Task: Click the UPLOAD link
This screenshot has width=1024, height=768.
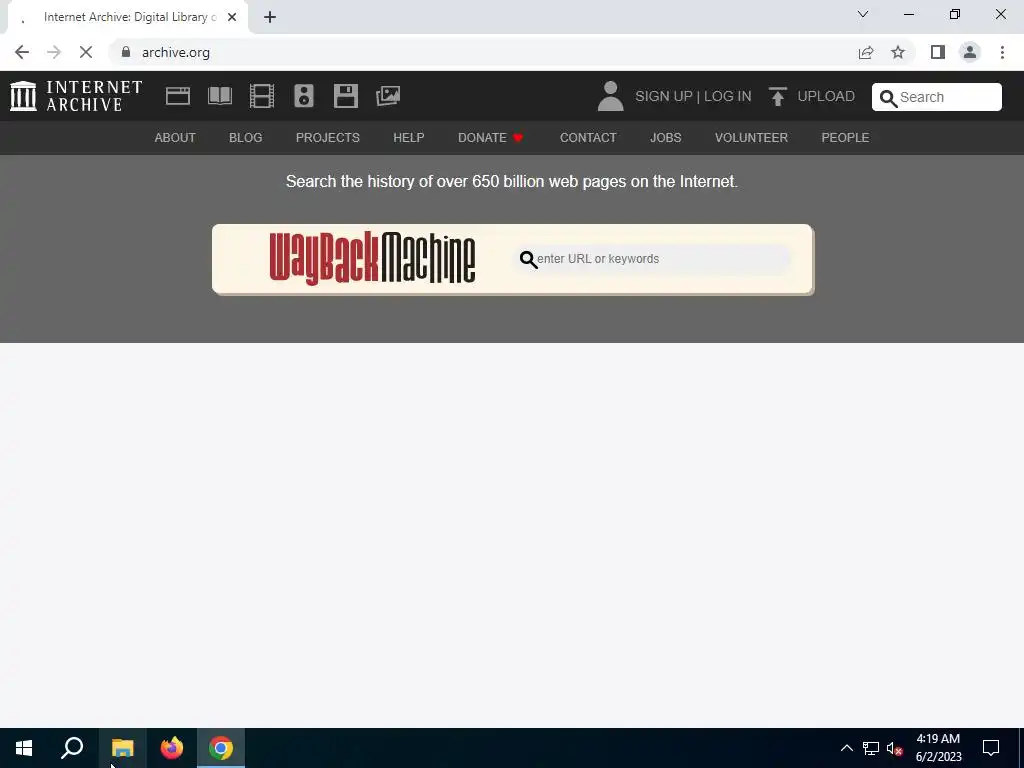Action: click(826, 97)
